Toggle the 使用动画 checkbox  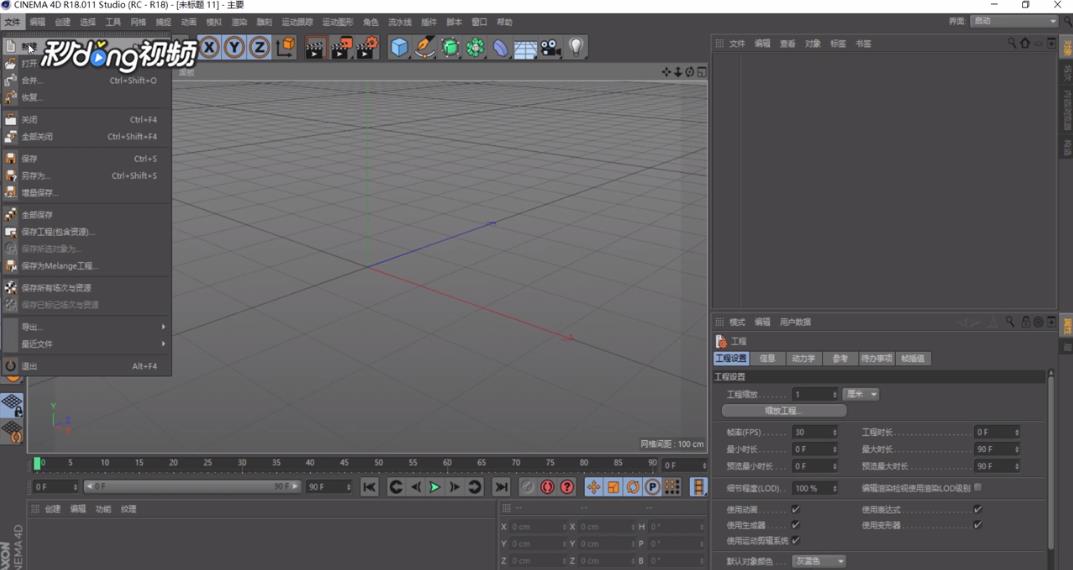click(x=795, y=509)
